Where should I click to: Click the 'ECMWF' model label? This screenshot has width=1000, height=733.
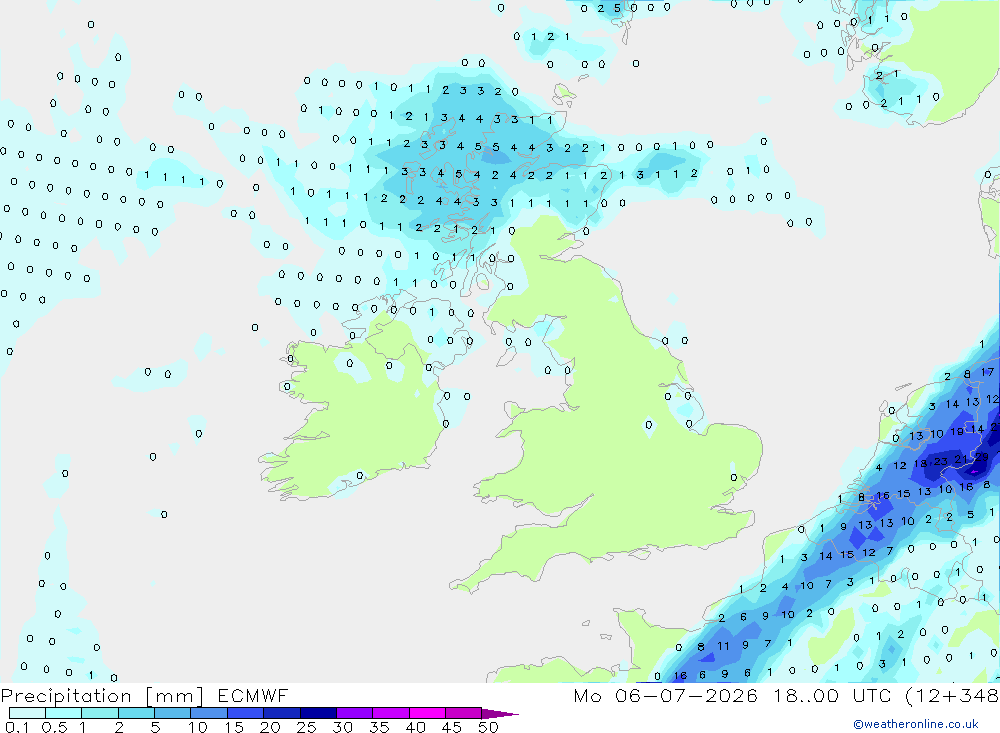pos(253,695)
